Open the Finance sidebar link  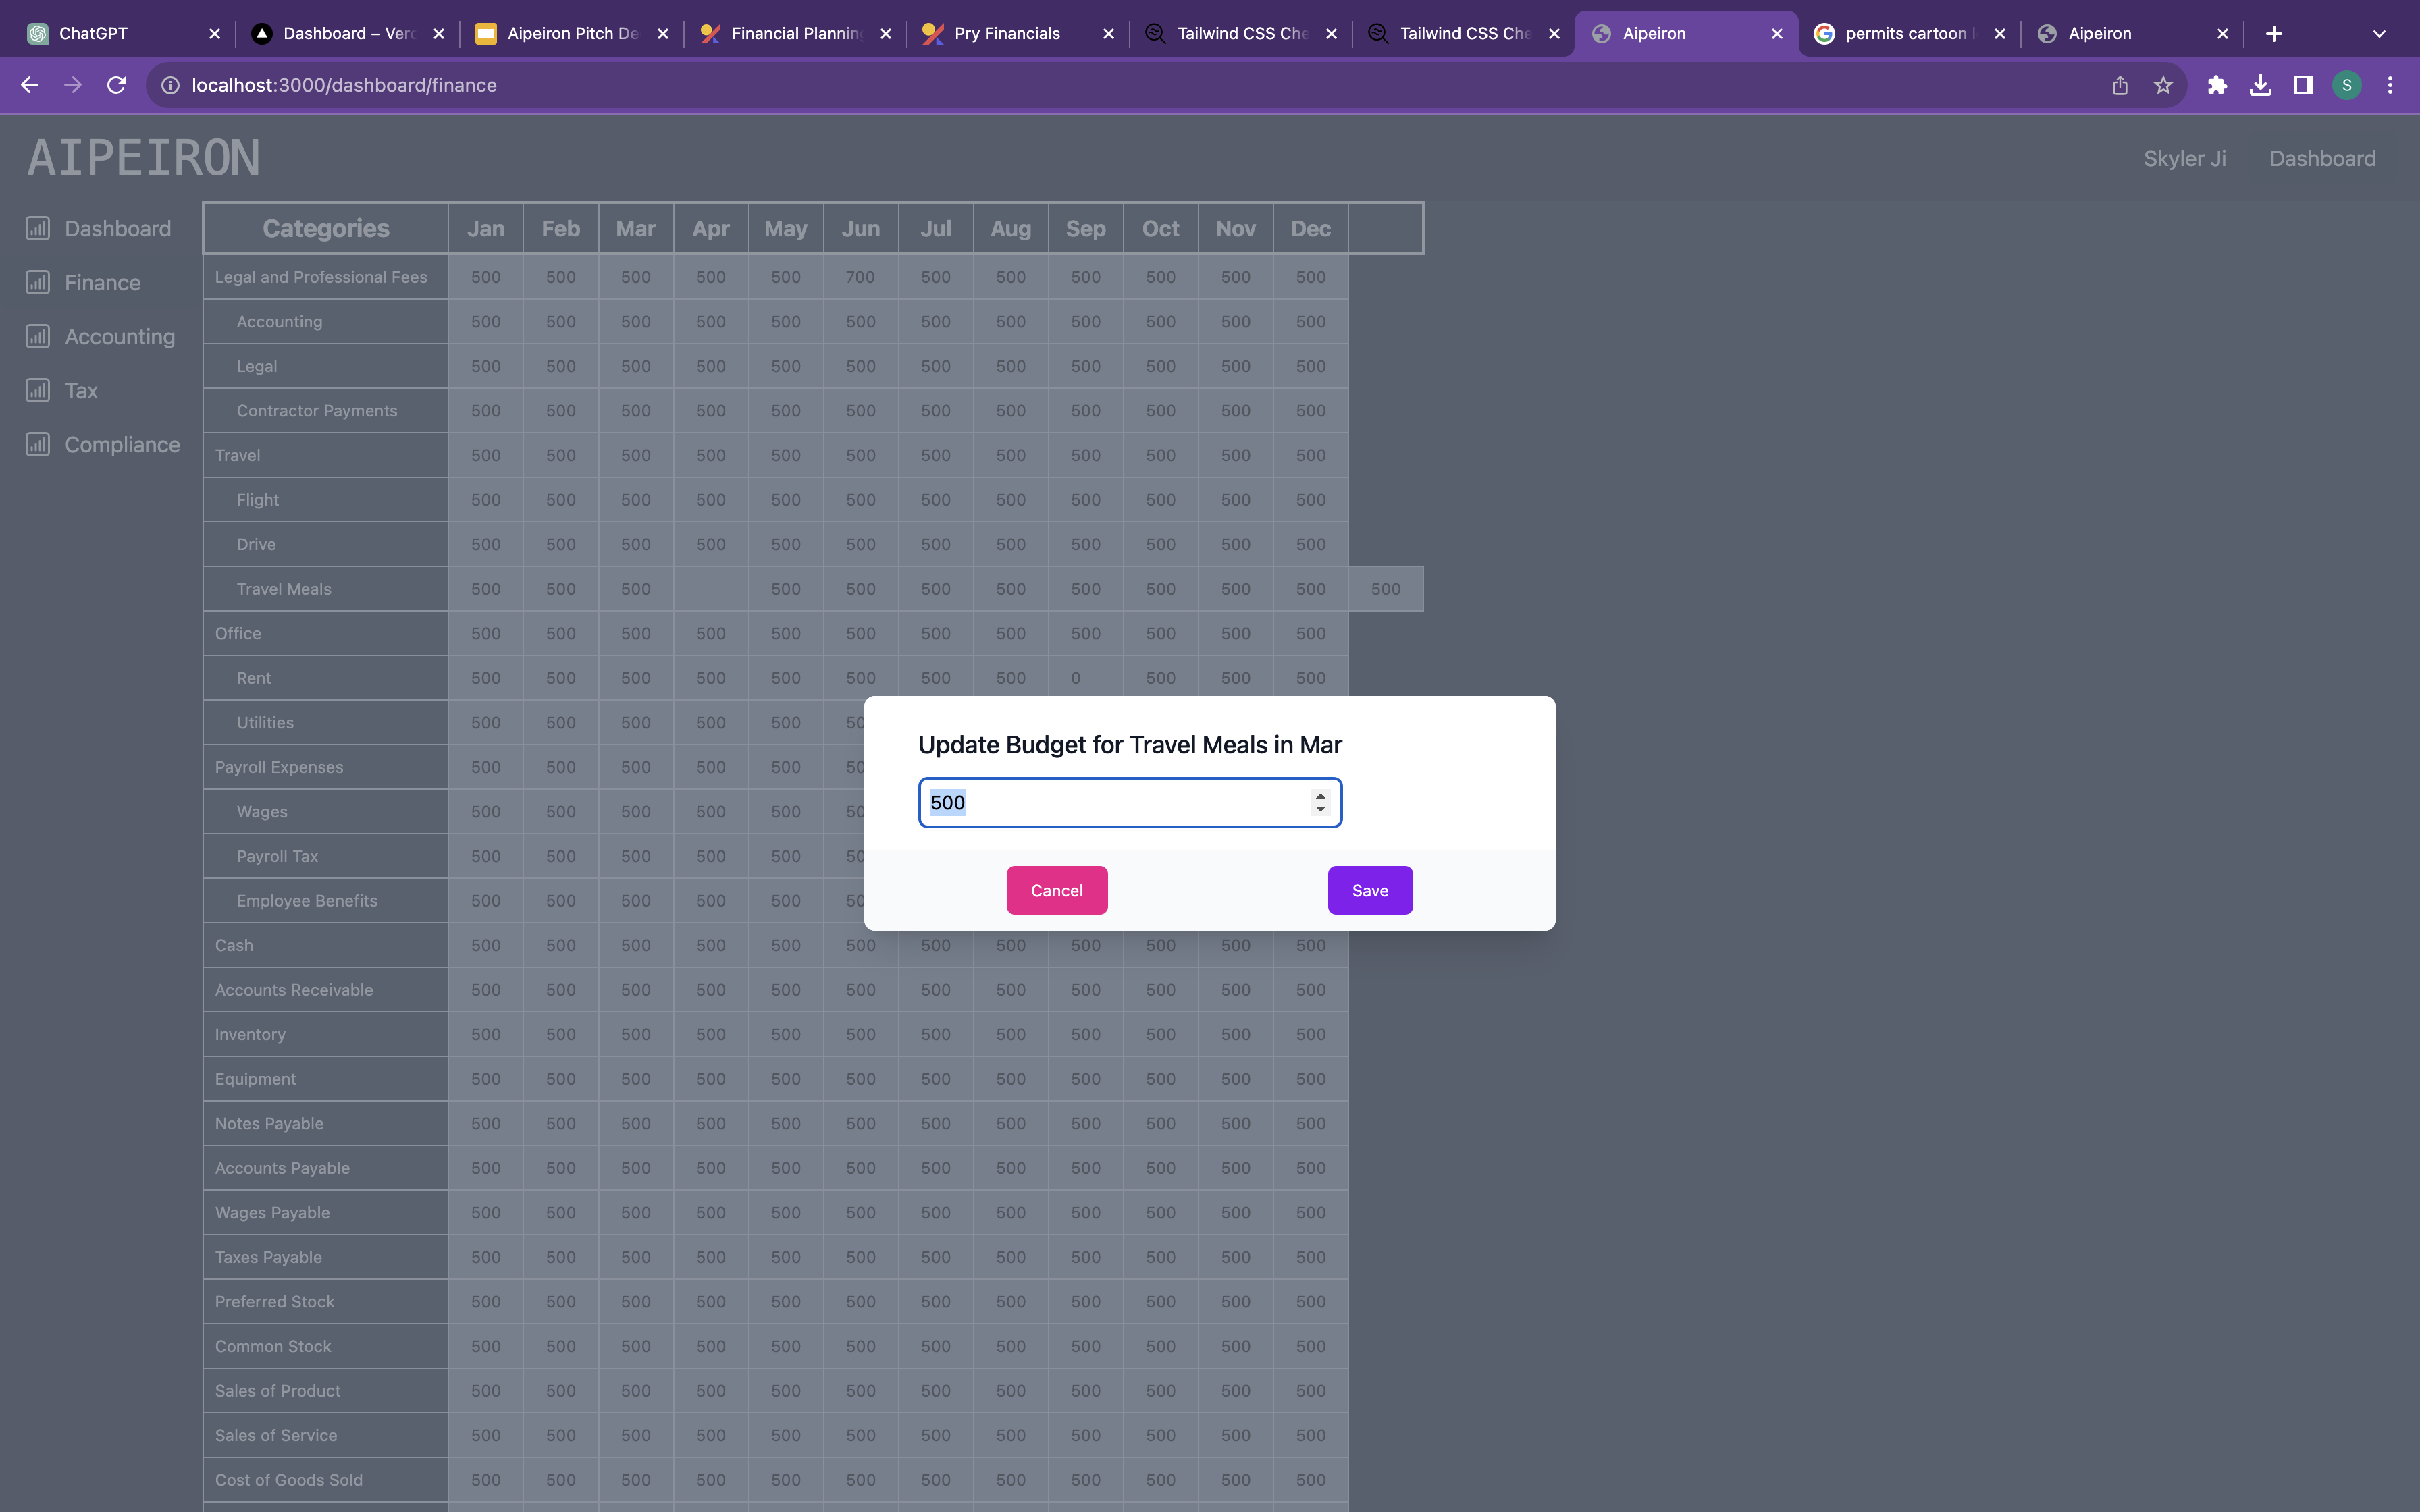point(102,283)
